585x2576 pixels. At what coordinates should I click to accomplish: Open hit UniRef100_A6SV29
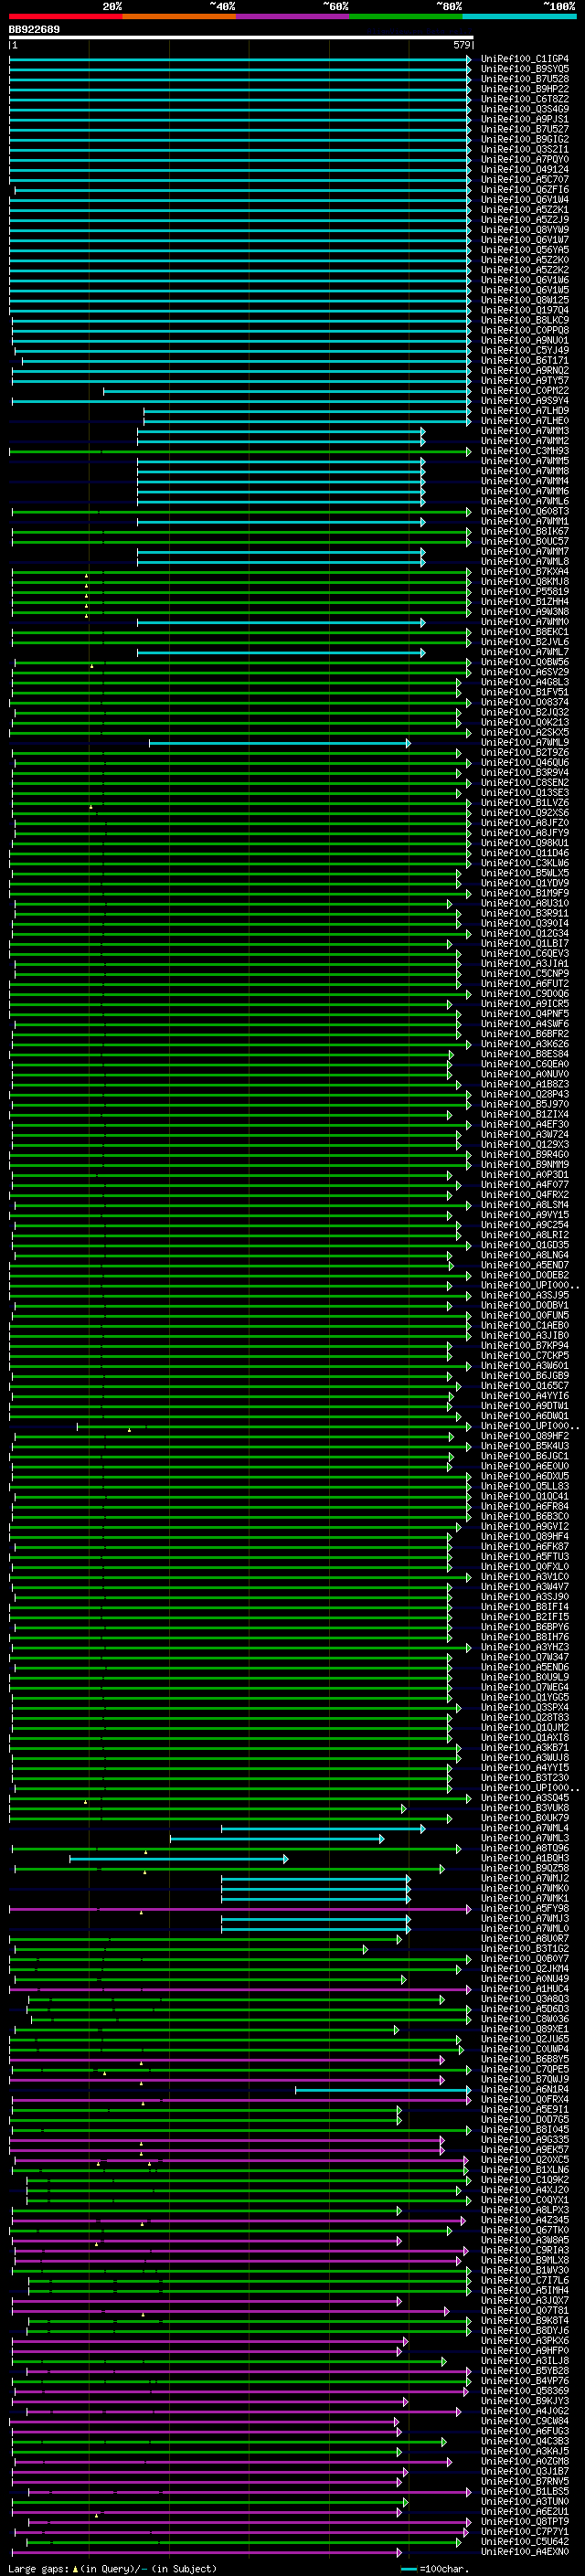[525, 672]
